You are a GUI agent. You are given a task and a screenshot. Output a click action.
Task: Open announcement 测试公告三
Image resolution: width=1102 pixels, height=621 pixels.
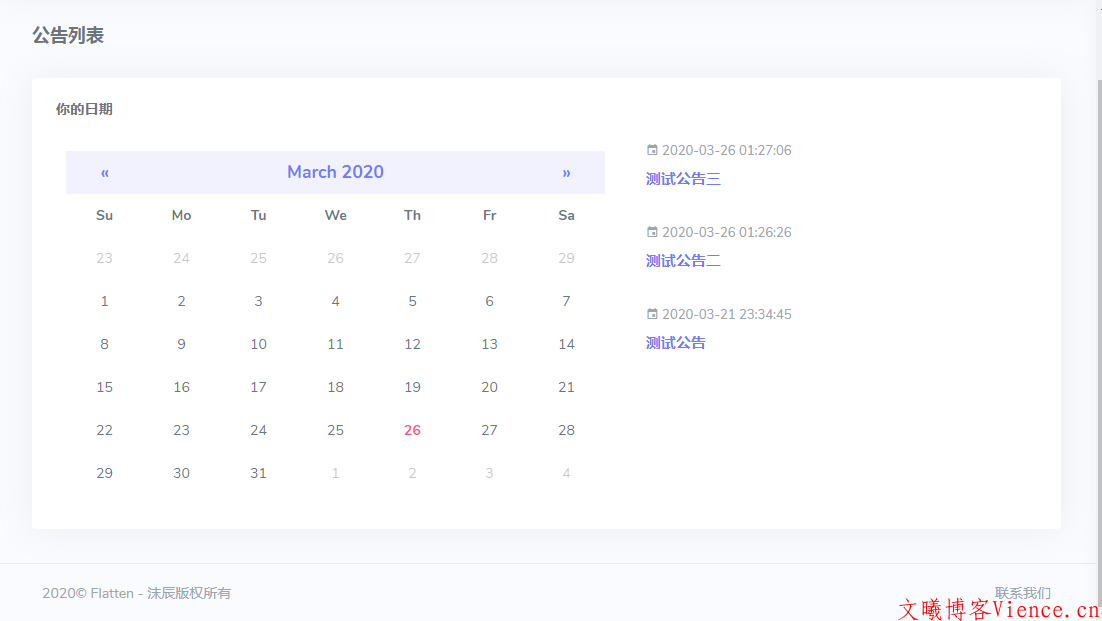[x=683, y=179]
